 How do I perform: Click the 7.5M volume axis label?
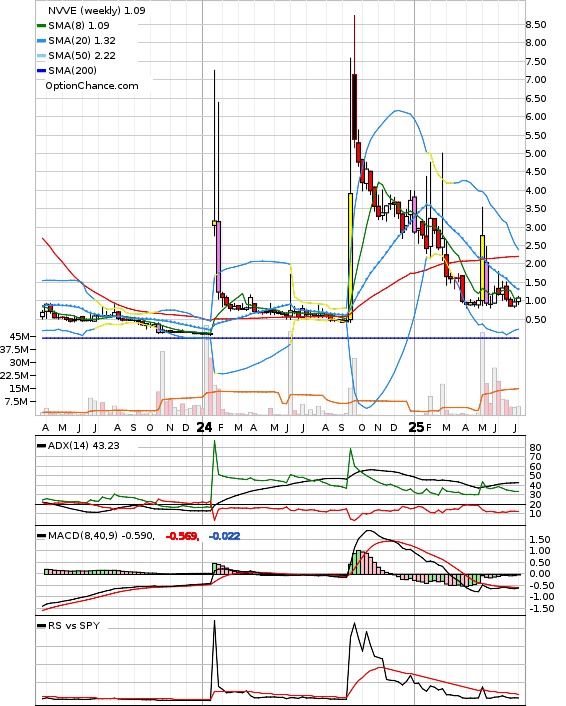(18, 402)
